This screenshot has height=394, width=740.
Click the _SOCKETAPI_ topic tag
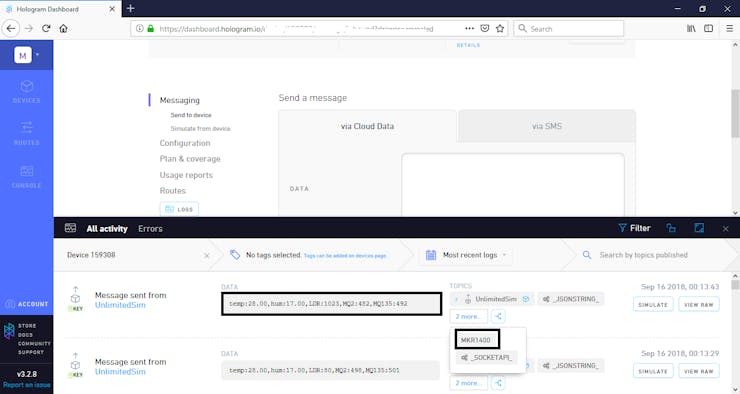pyautogui.click(x=486, y=358)
